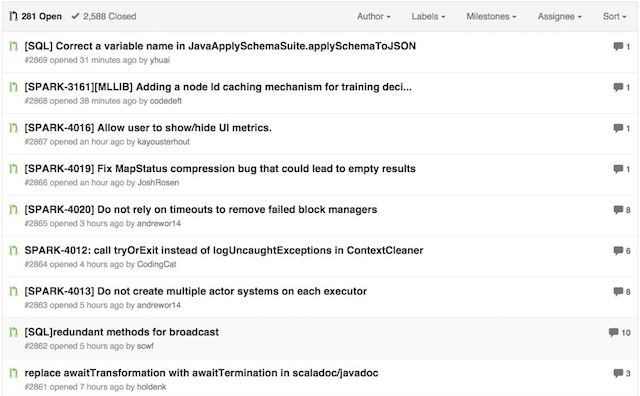Click the comment bubble for the awaitTermination PR
The width and height of the screenshot is (640, 396).
click(618, 373)
